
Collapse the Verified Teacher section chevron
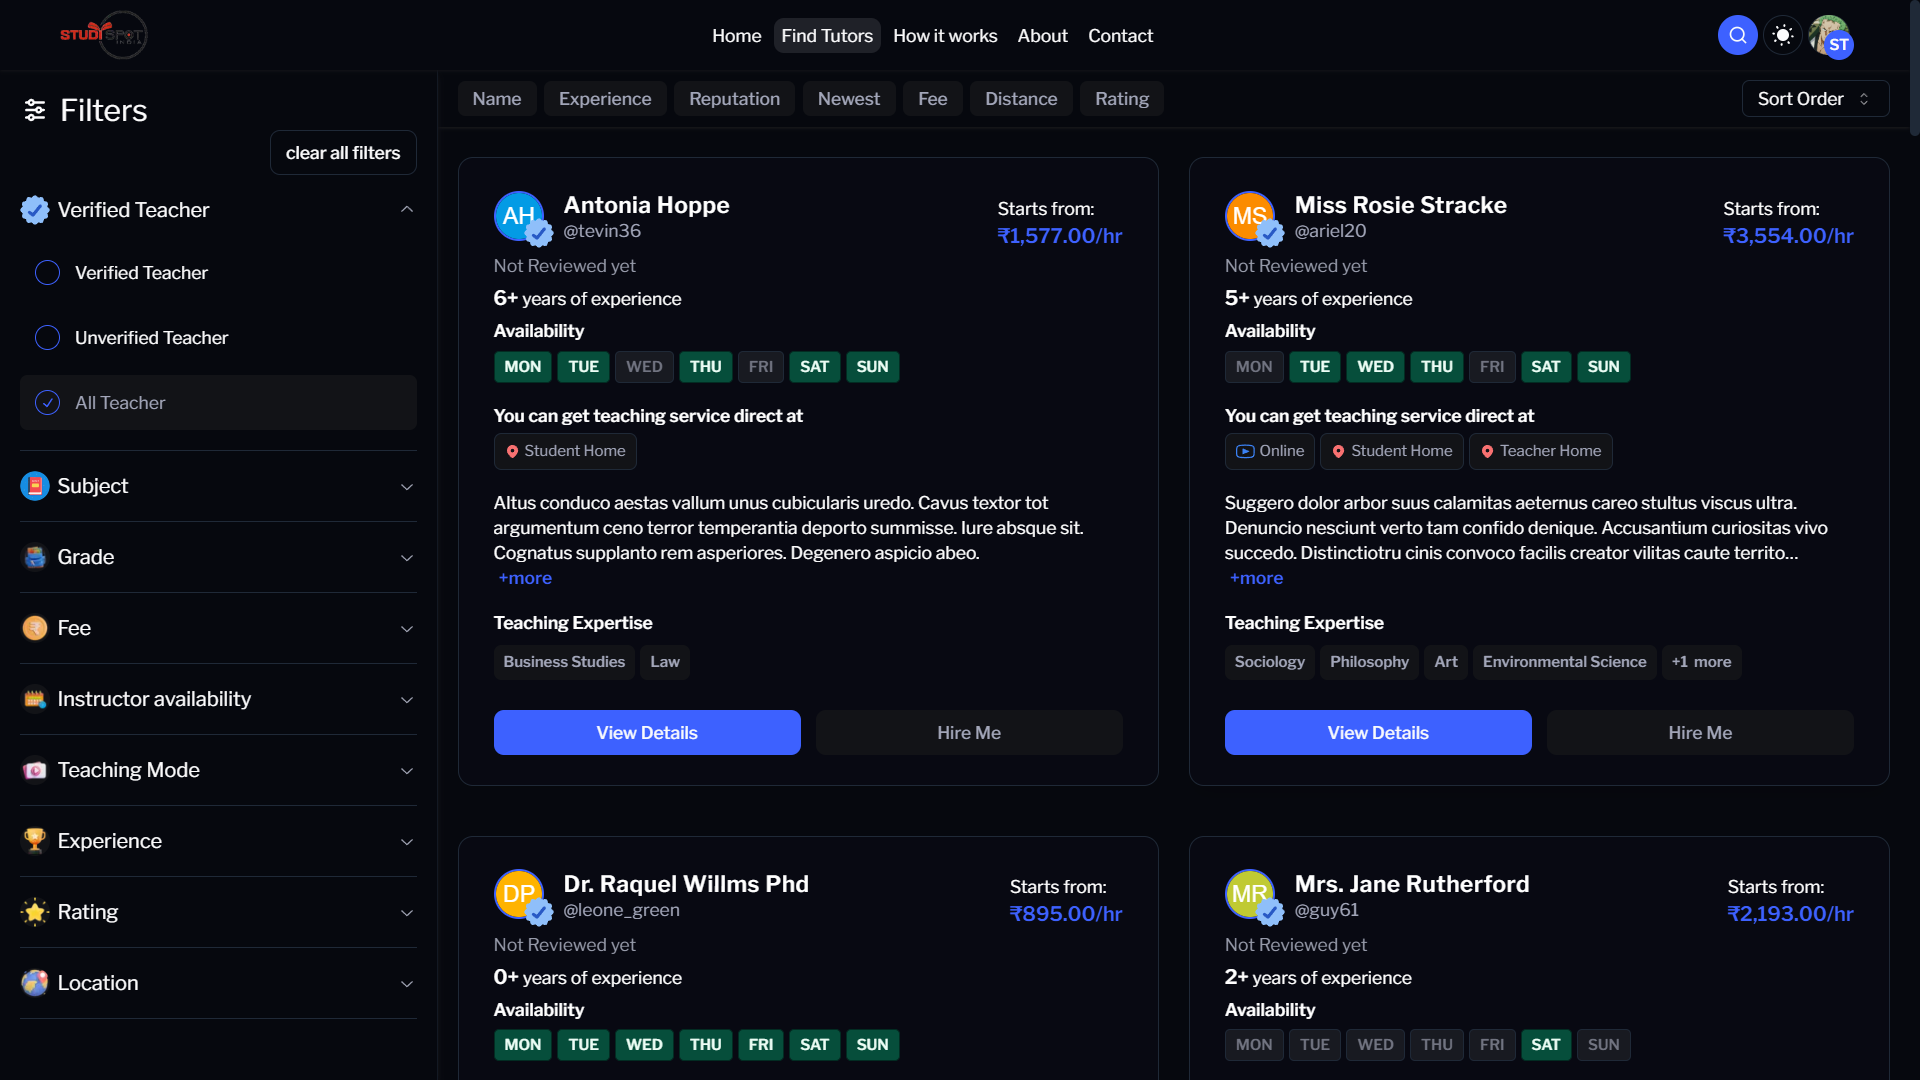[406, 210]
